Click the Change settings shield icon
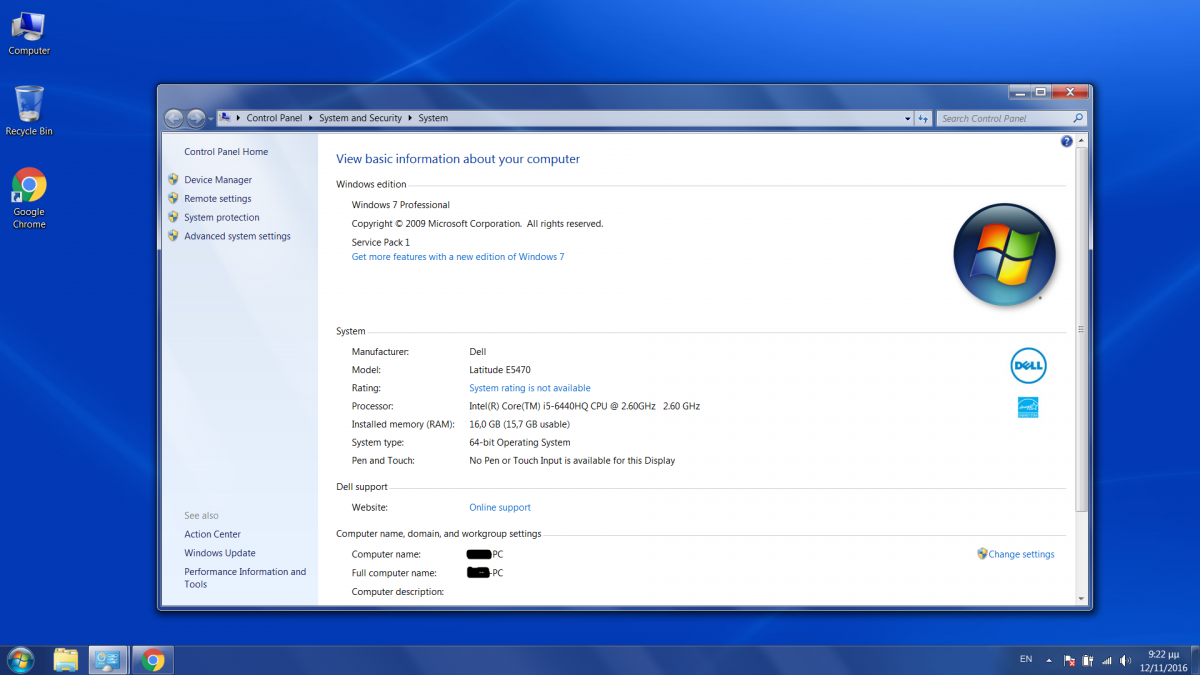The width and height of the screenshot is (1200, 675). [982, 553]
